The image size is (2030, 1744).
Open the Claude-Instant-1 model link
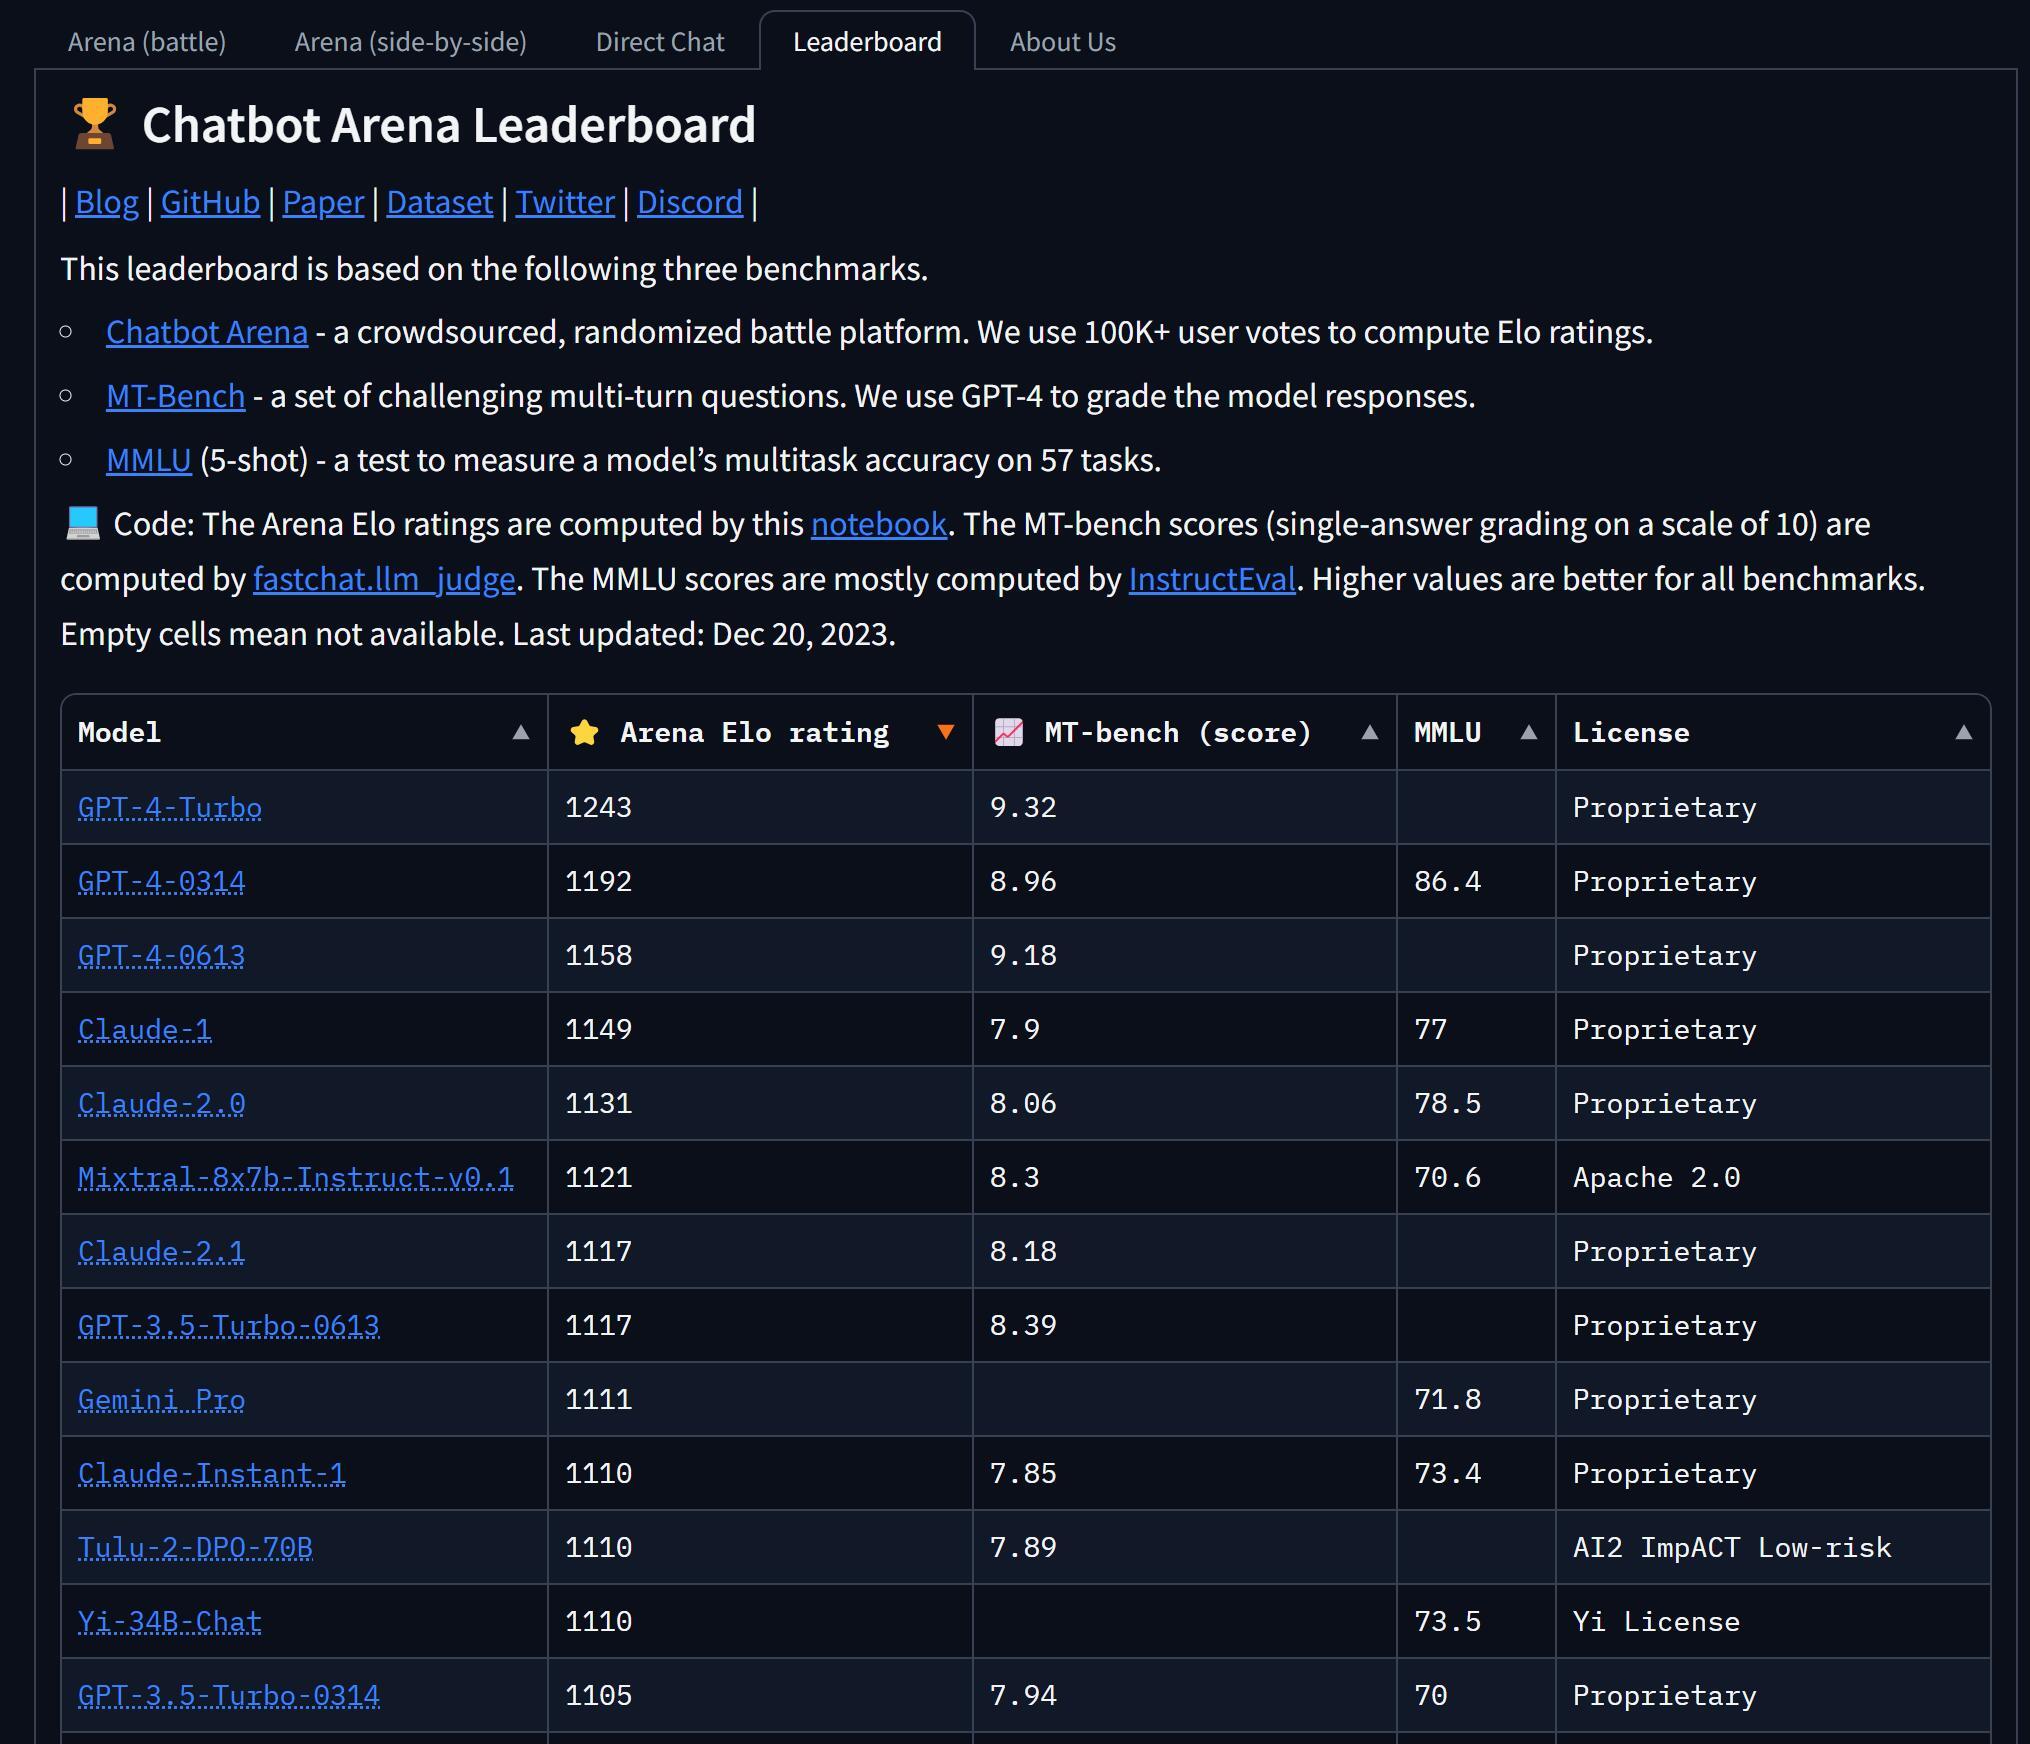pyautogui.click(x=212, y=1474)
